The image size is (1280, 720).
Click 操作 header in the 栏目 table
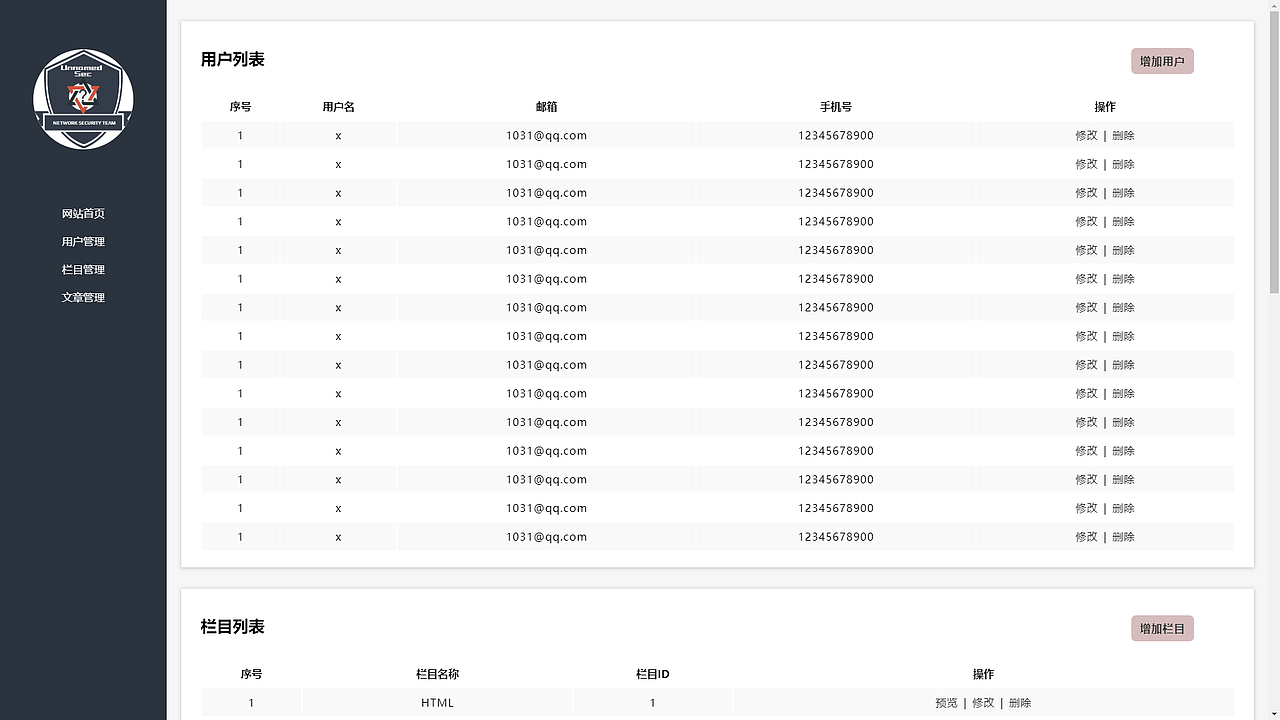tap(983, 674)
